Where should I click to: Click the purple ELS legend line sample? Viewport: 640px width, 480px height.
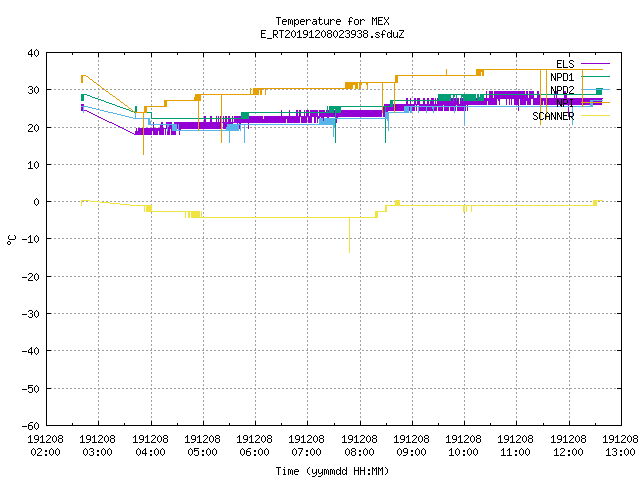tap(595, 64)
